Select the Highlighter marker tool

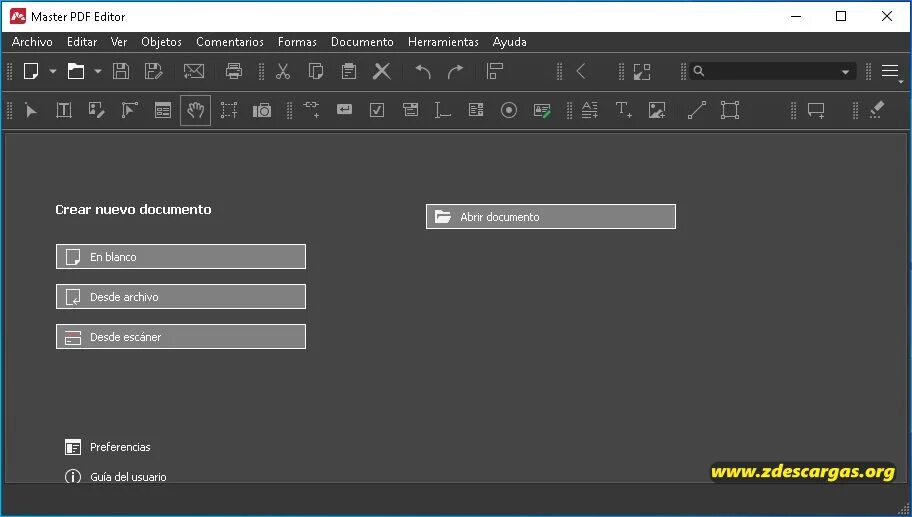pos(877,110)
